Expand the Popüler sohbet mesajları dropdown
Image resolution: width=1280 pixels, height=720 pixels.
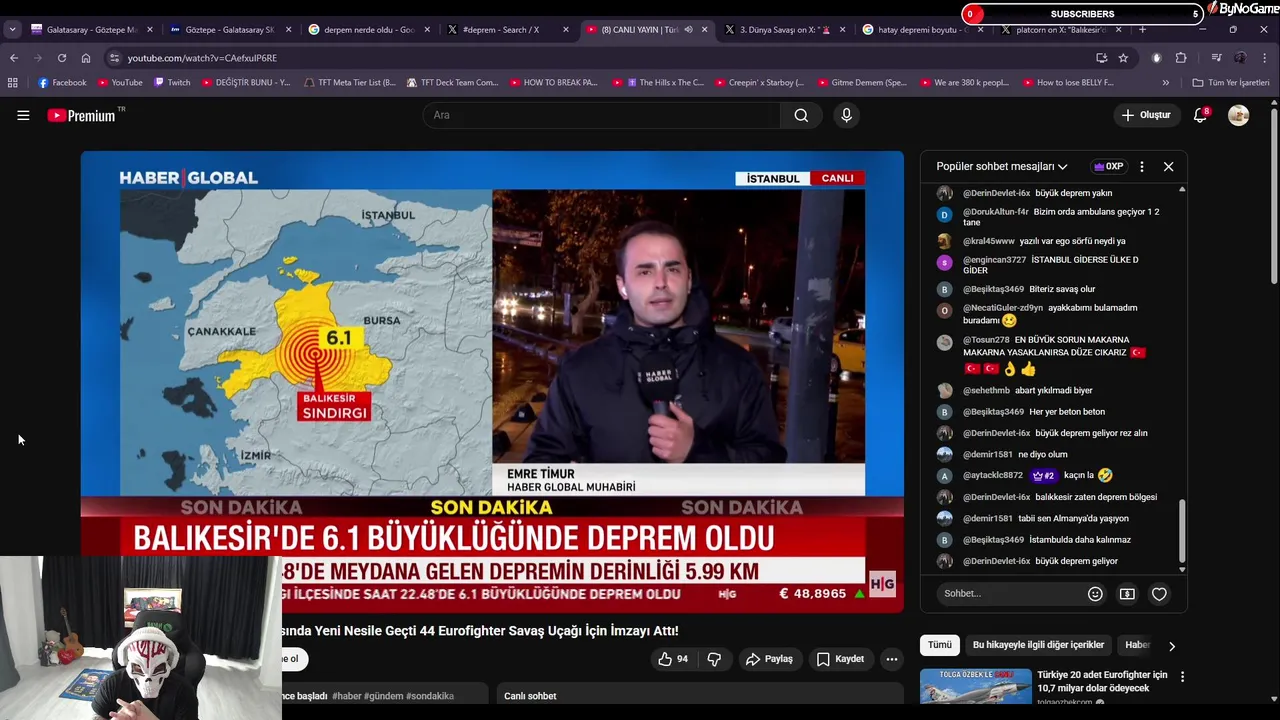coord(1002,167)
